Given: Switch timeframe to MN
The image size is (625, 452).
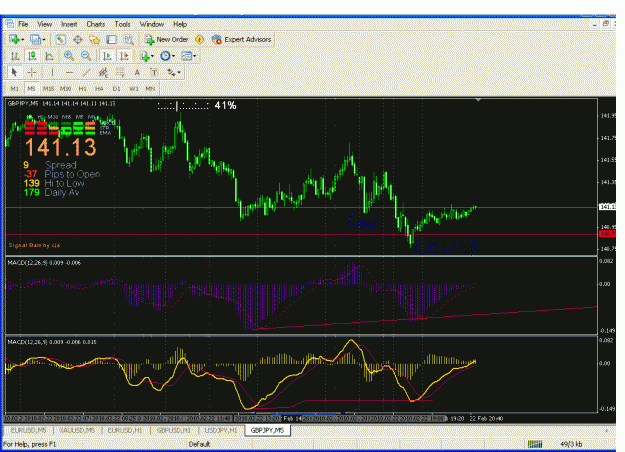Looking at the screenshot, I should click(150, 88).
